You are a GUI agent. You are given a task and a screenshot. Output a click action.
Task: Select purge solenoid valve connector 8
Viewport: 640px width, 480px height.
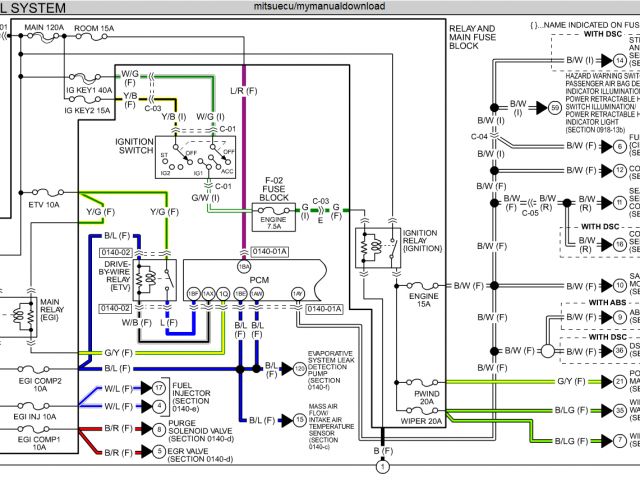coord(158,430)
